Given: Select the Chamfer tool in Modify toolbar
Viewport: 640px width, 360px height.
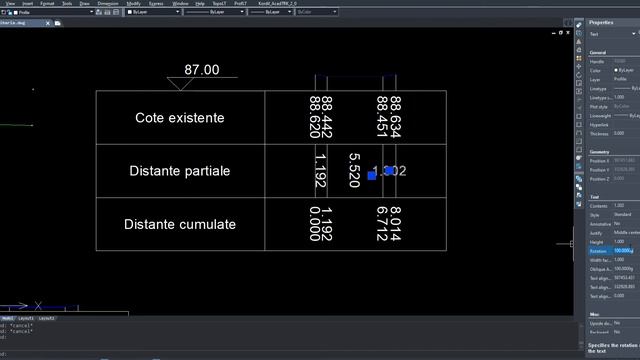Looking at the screenshot, I should [x=579, y=142].
